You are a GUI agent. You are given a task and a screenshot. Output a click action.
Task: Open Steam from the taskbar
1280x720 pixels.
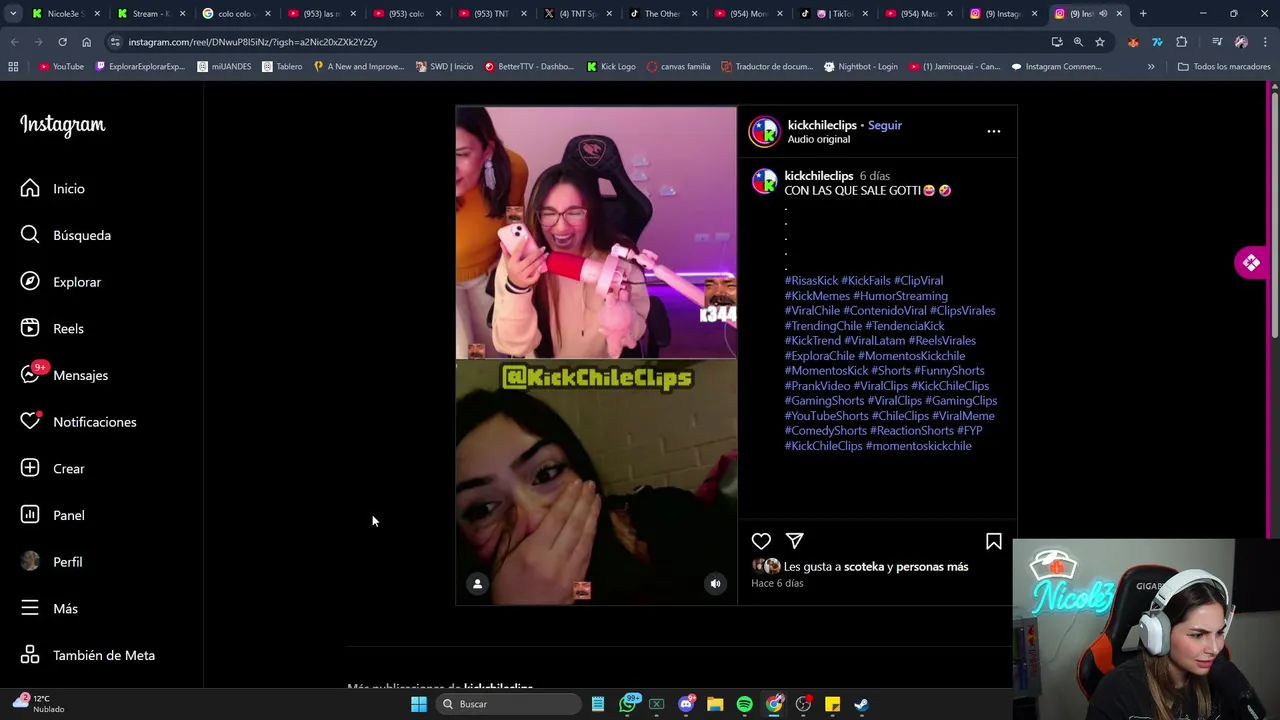861,704
